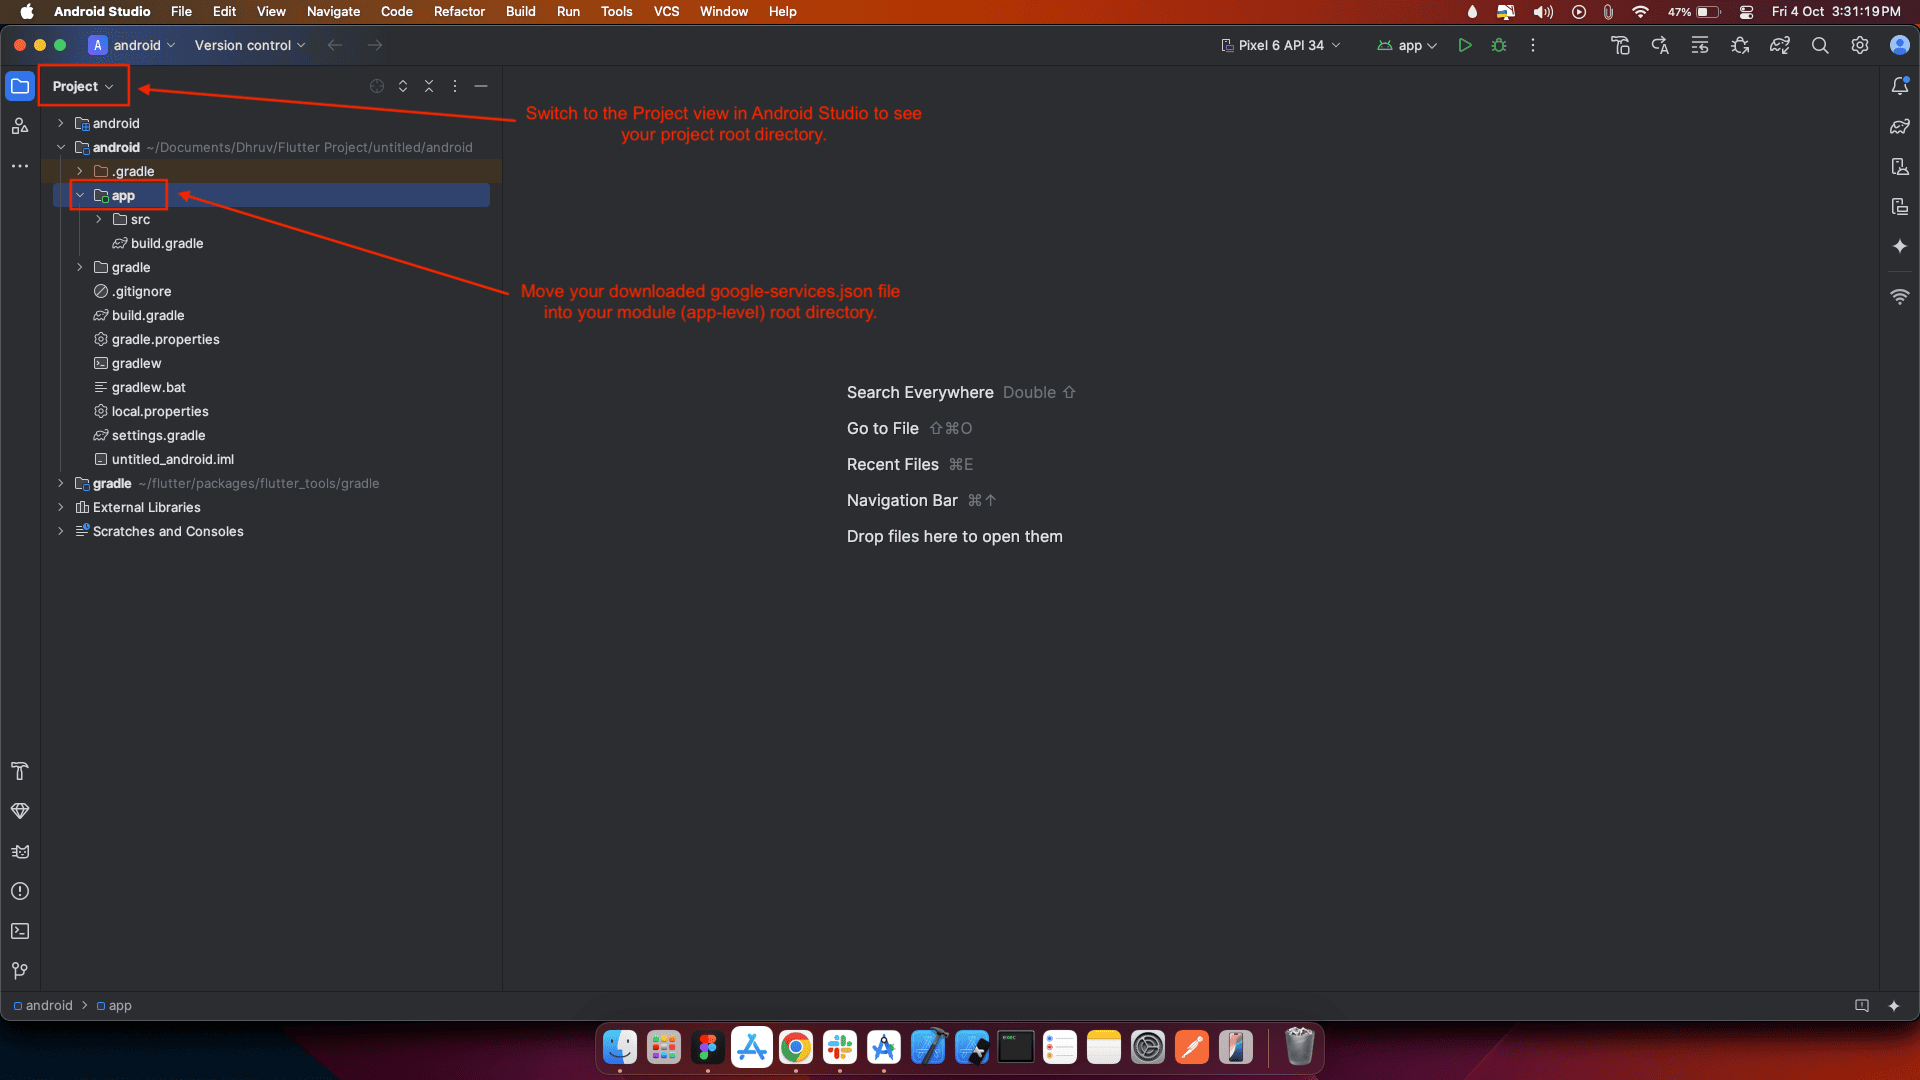Open the Pixel 6 API 34 device dropdown
The image size is (1920, 1080).
pyautogui.click(x=1281, y=45)
